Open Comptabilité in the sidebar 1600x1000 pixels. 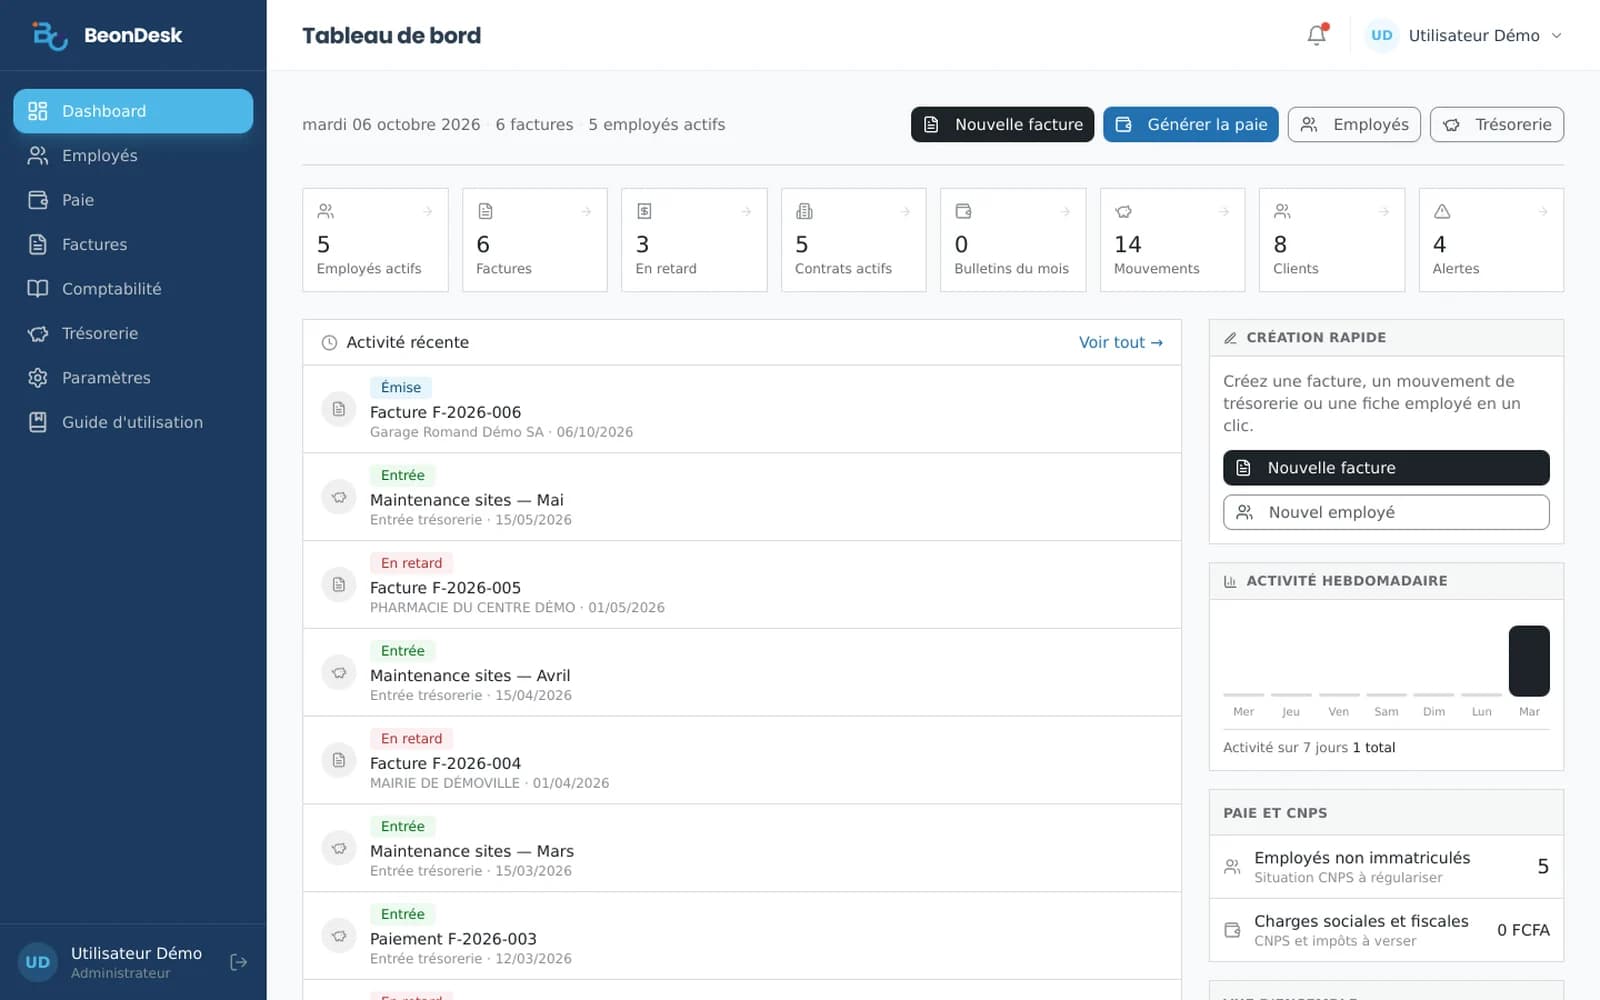point(133,289)
